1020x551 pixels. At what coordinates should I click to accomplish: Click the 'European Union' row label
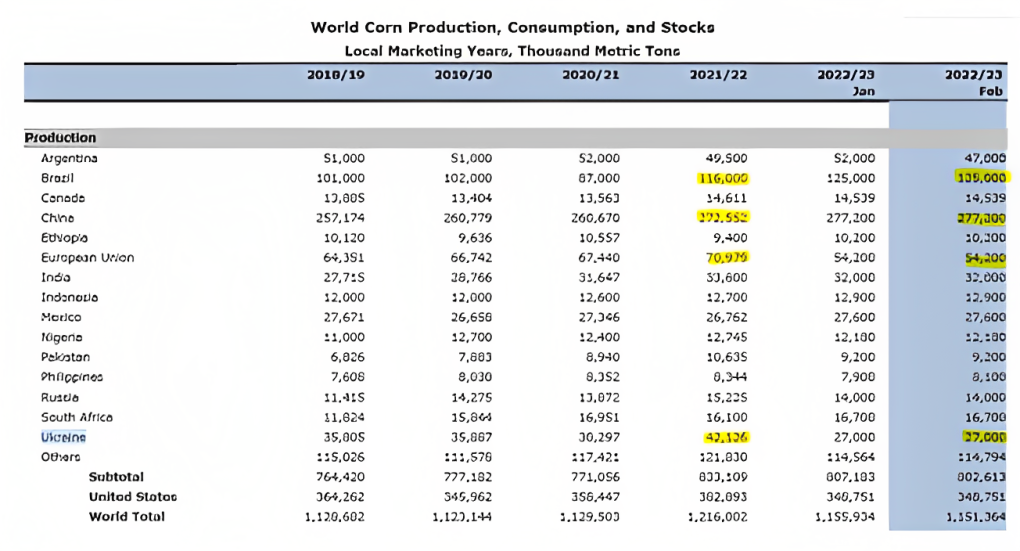87,258
